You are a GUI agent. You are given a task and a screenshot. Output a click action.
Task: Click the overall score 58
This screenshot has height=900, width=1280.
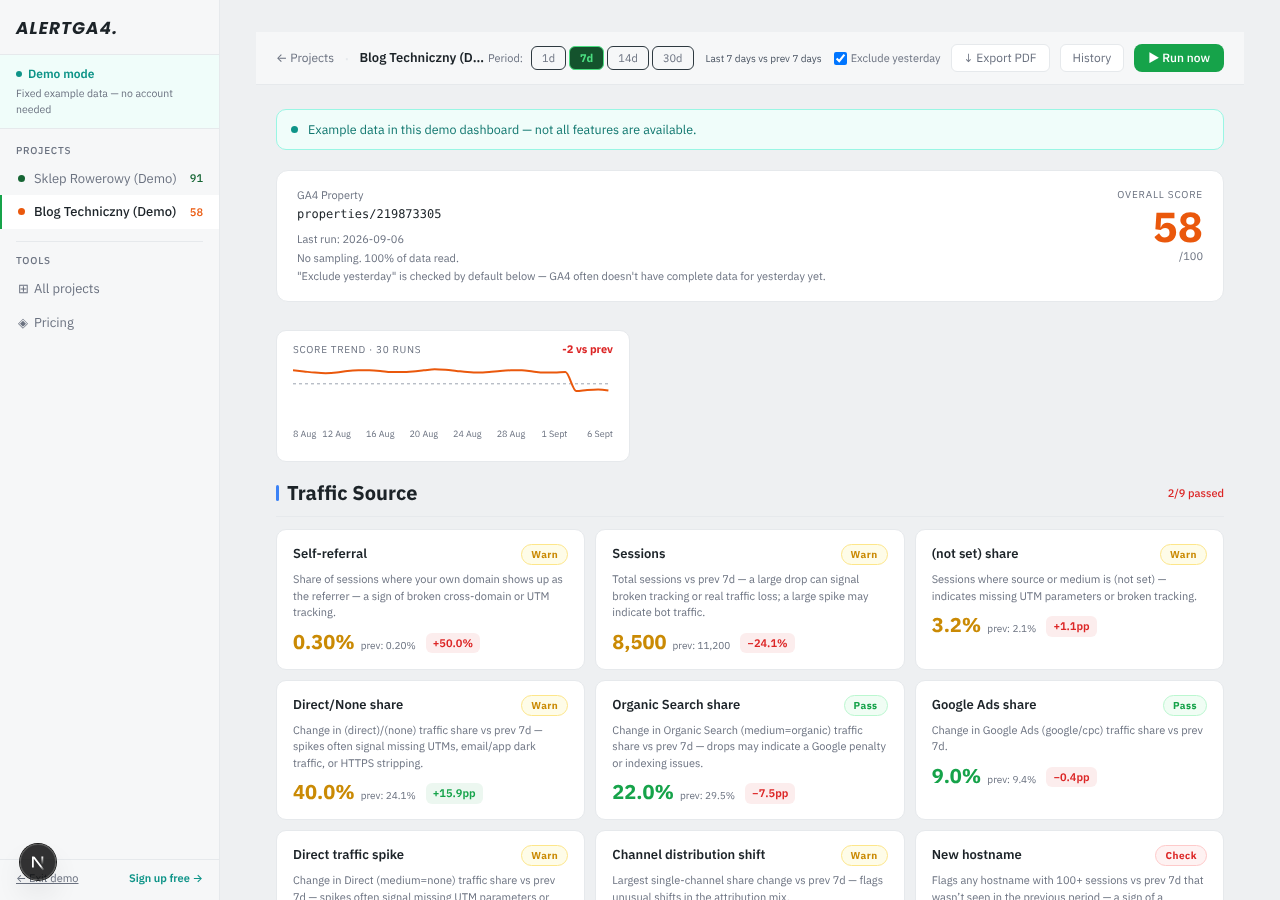pos(1178,228)
